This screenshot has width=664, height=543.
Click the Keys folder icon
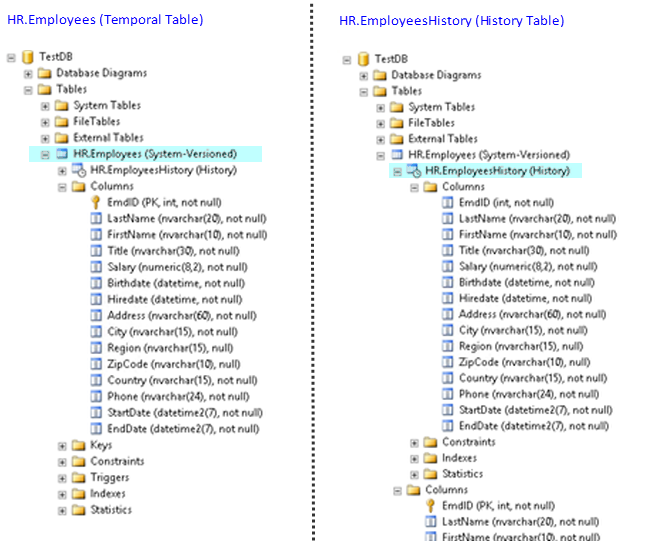(79, 445)
